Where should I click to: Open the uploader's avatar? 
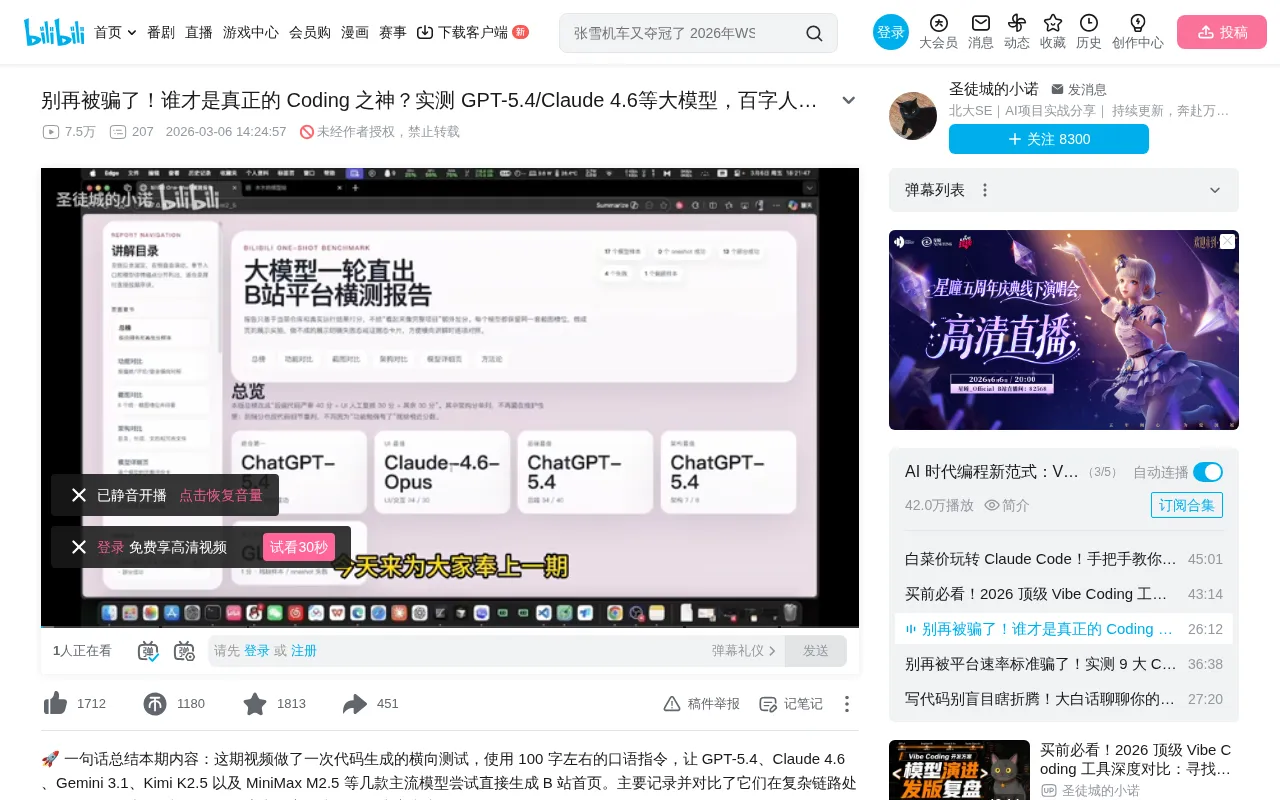913,116
